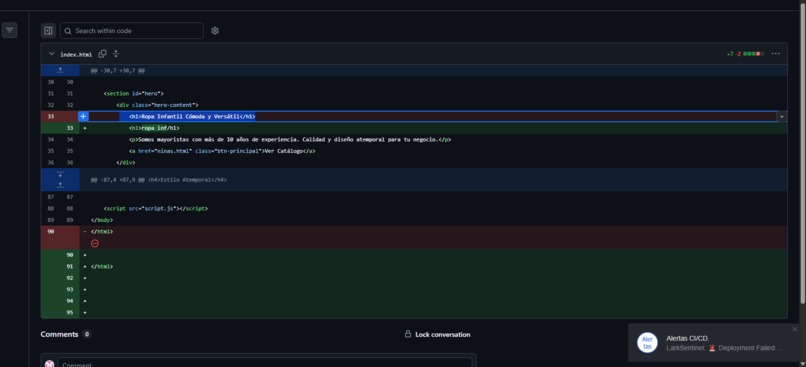The image size is (806, 367).
Task: Click the no-newline icon under line 90
Action: coord(95,243)
